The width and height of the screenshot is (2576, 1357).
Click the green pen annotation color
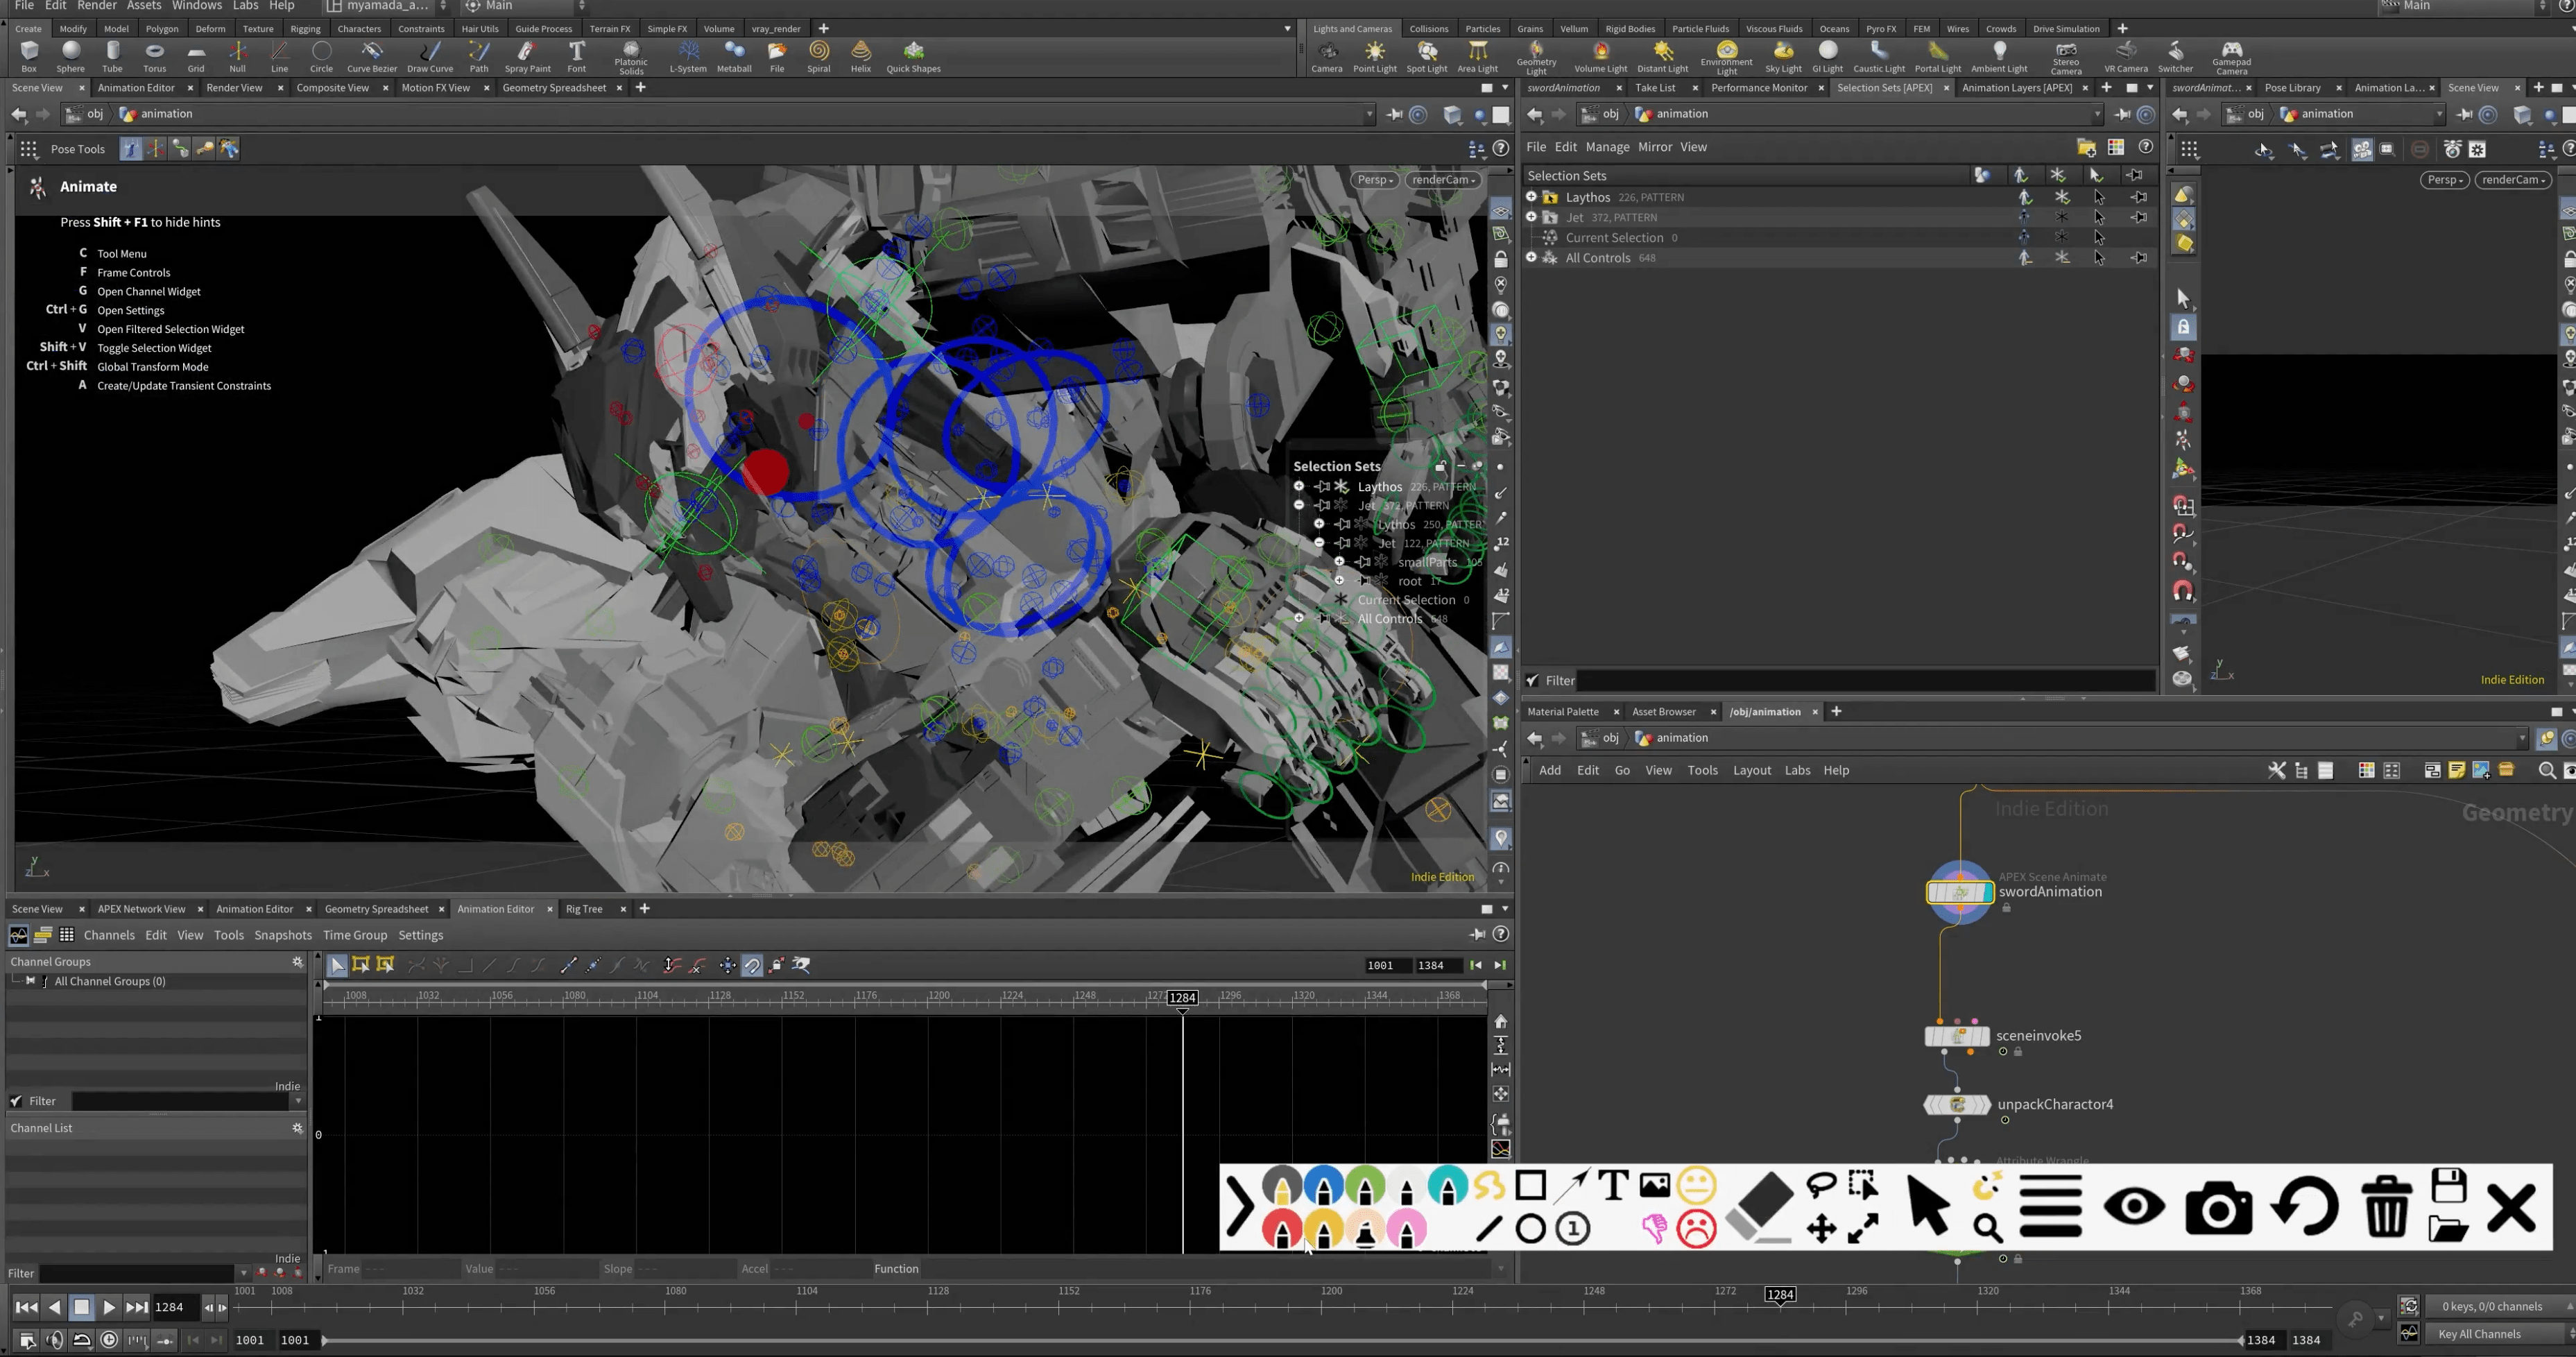tap(1365, 1186)
